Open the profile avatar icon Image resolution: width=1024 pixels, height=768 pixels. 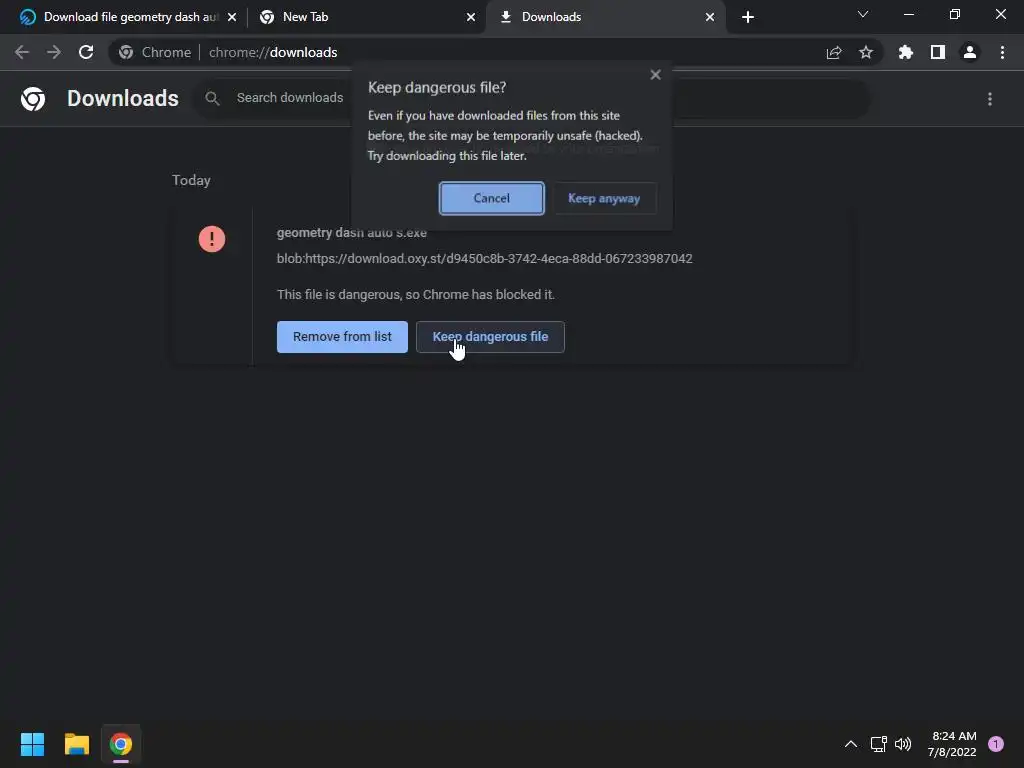(970, 52)
